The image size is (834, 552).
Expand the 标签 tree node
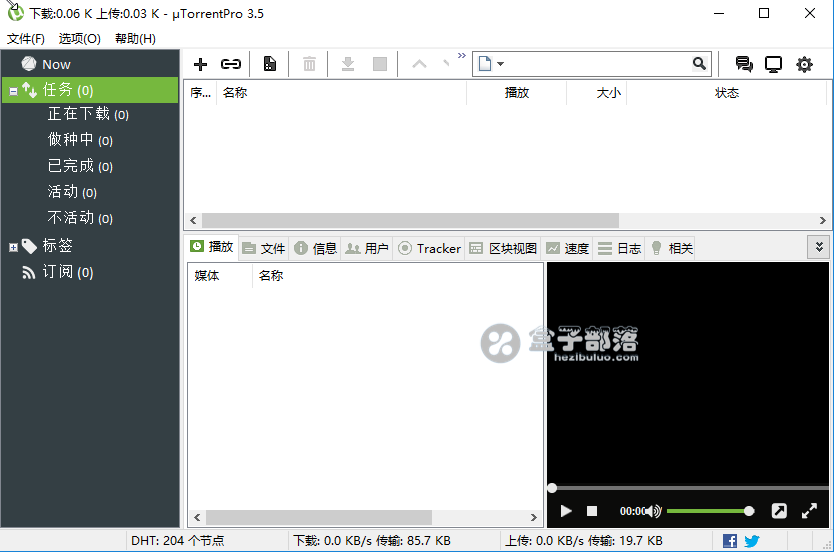(x=13, y=247)
